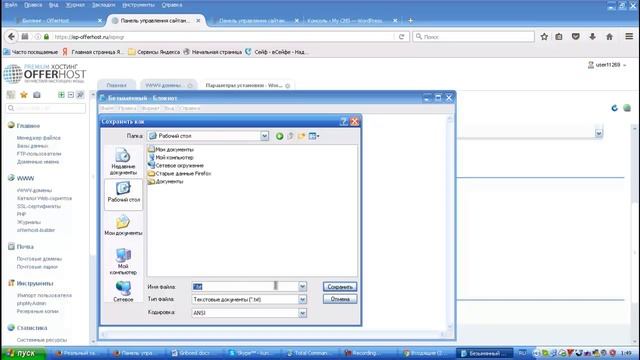640x360 pixels.
Task: Click the RU language indicator in tray
Action: (x=522, y=353)
